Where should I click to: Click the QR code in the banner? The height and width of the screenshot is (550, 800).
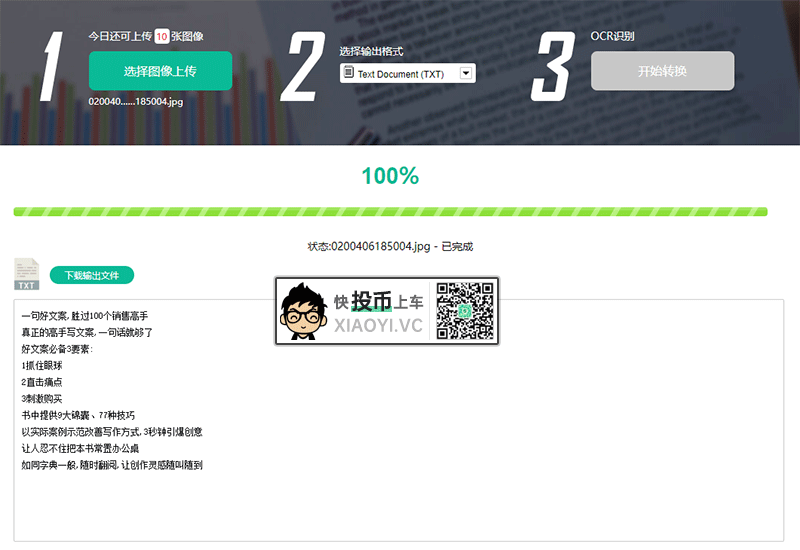(x=465, y=311)
